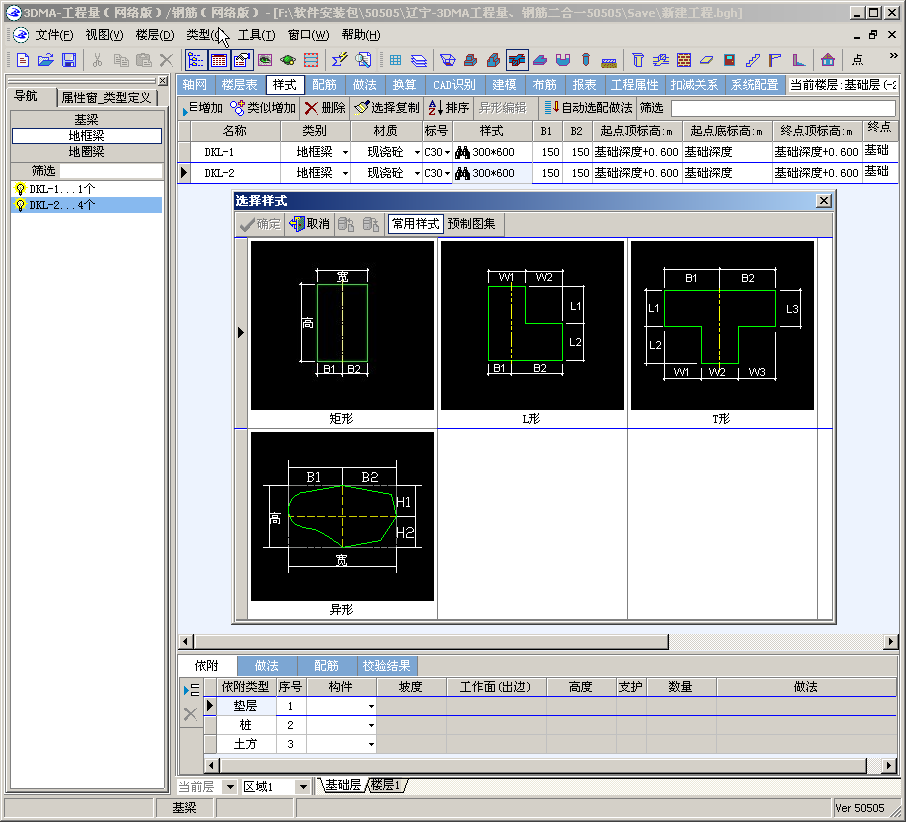Open the 区域1 dropdown
This screenshot has height=822, width=906.
pyautogui.click(x=302, y=787)
